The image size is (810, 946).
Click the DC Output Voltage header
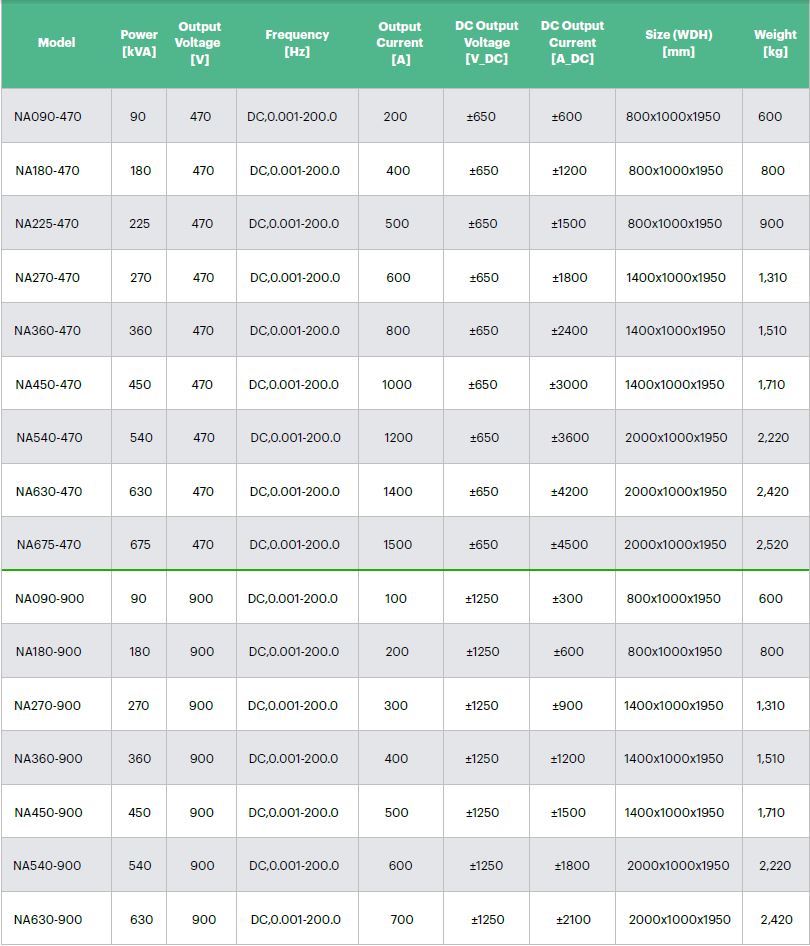tap(486, 43)
